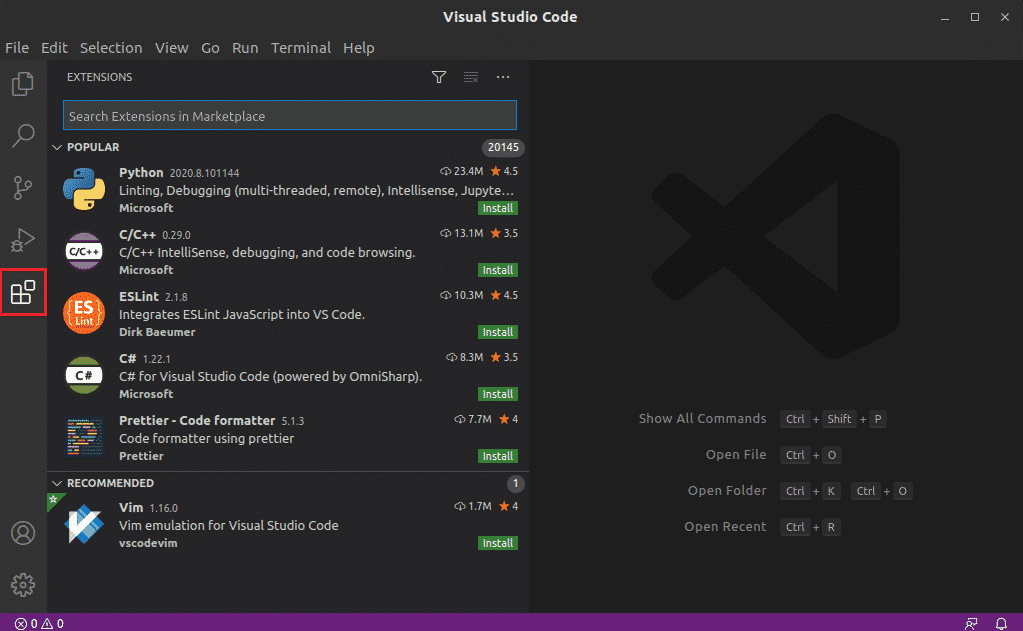Open the Selection menu
The image size is (1023, 631).
(x=111, y=48)
